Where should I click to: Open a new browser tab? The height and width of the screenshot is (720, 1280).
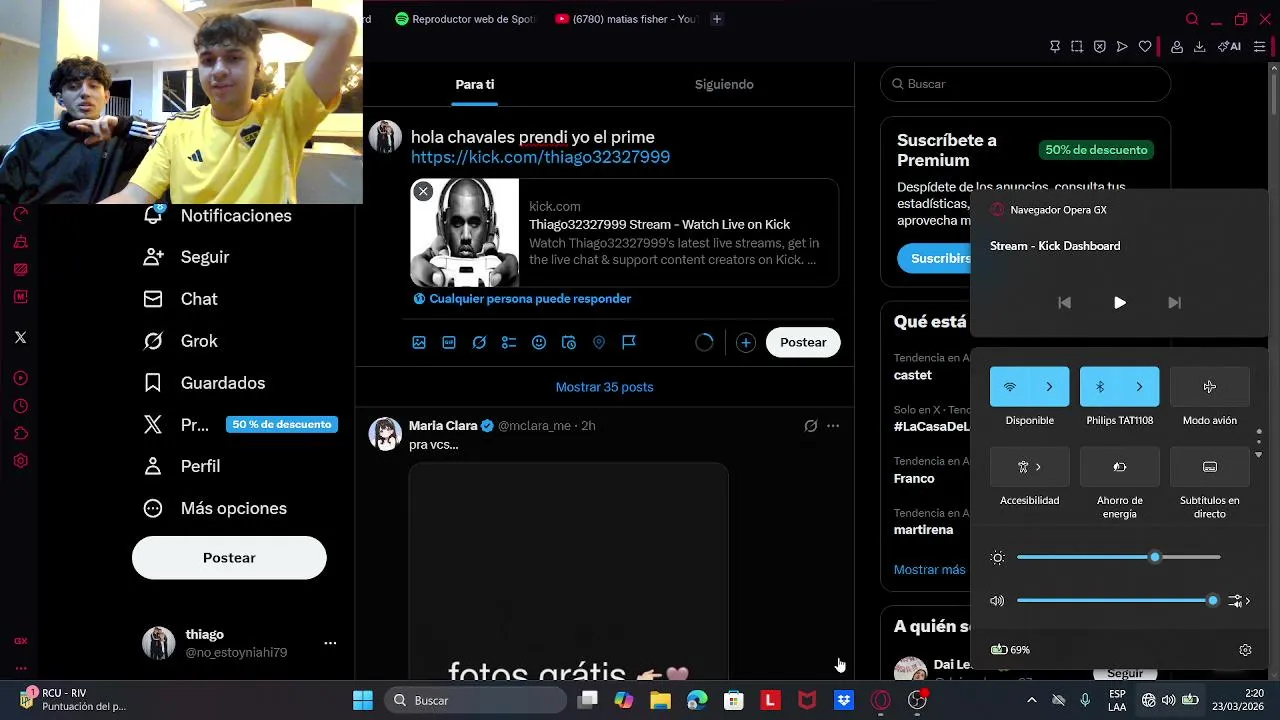[717, 19]
